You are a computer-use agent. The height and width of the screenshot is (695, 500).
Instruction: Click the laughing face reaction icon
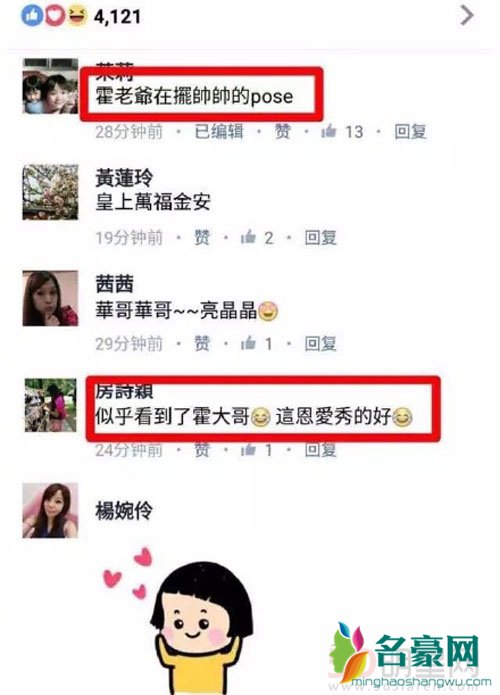(77, 16)
